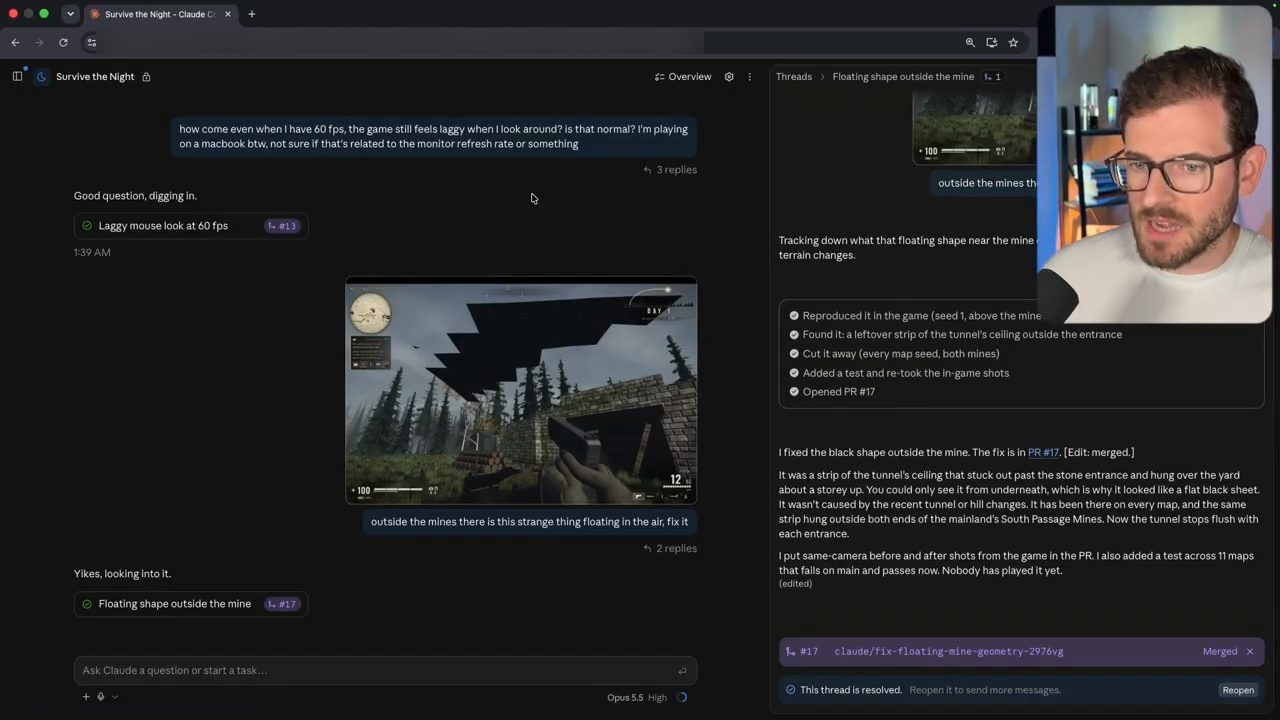
Task: Click the moon project icon
Action: (x=41, y=76)
